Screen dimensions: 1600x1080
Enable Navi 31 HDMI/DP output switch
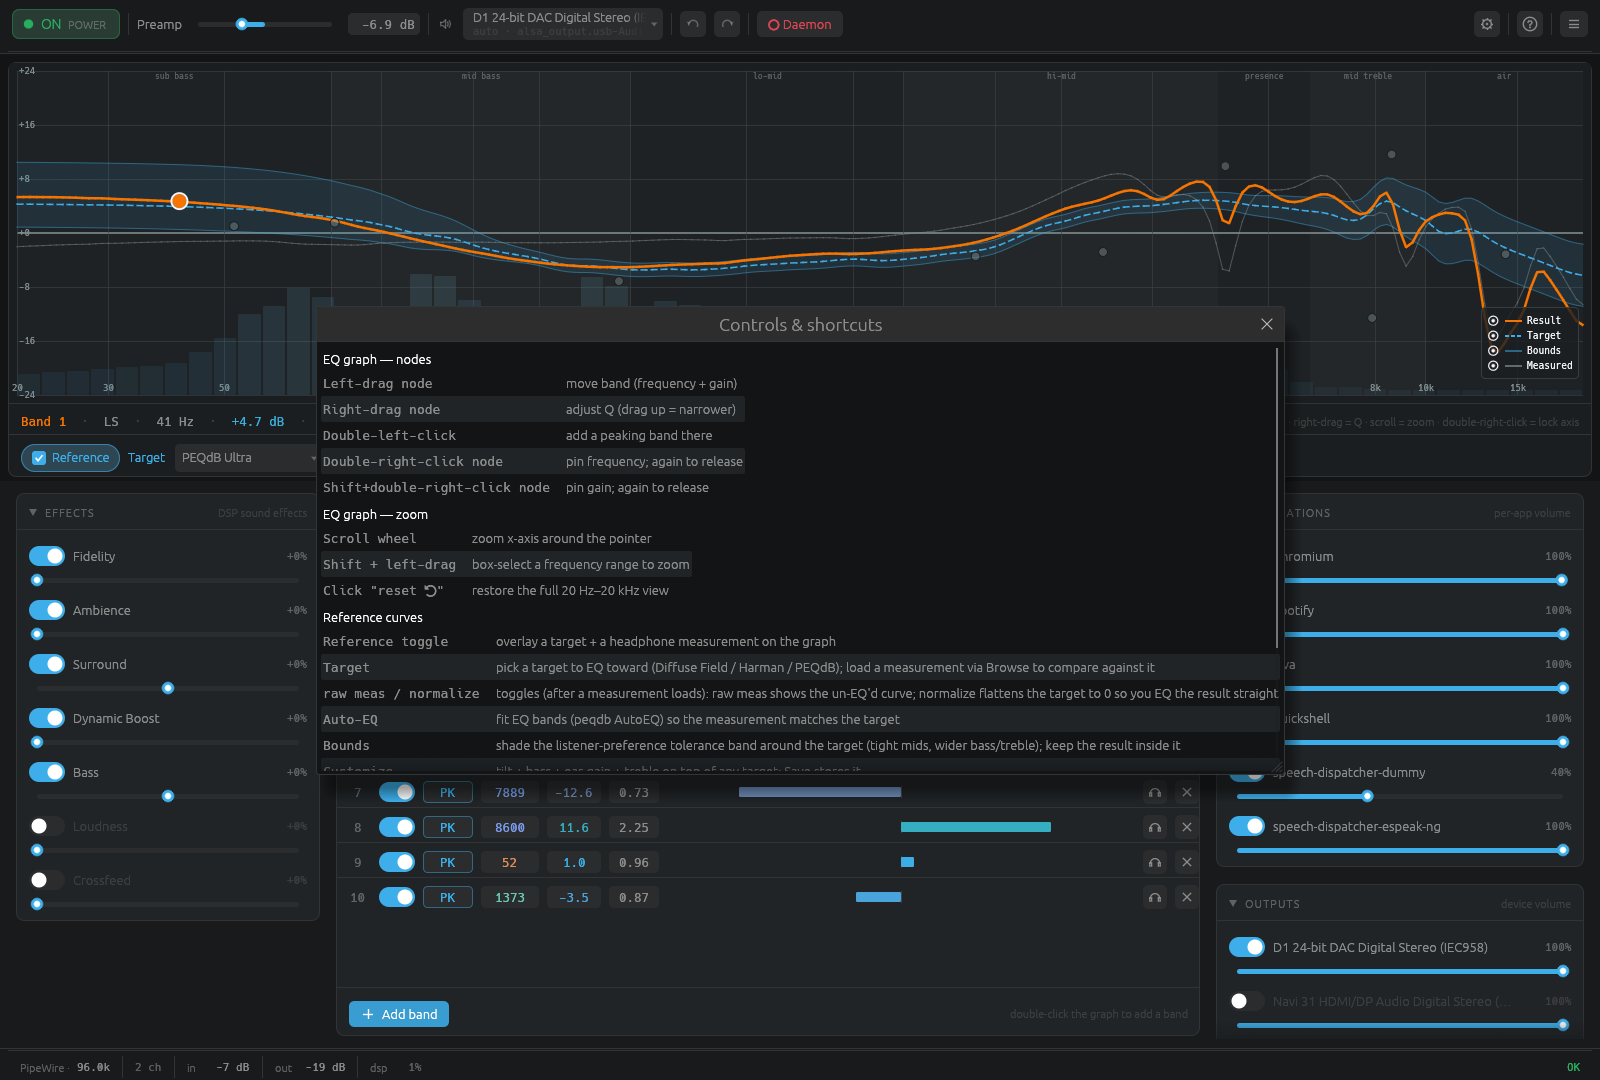pos(1247,1001)
